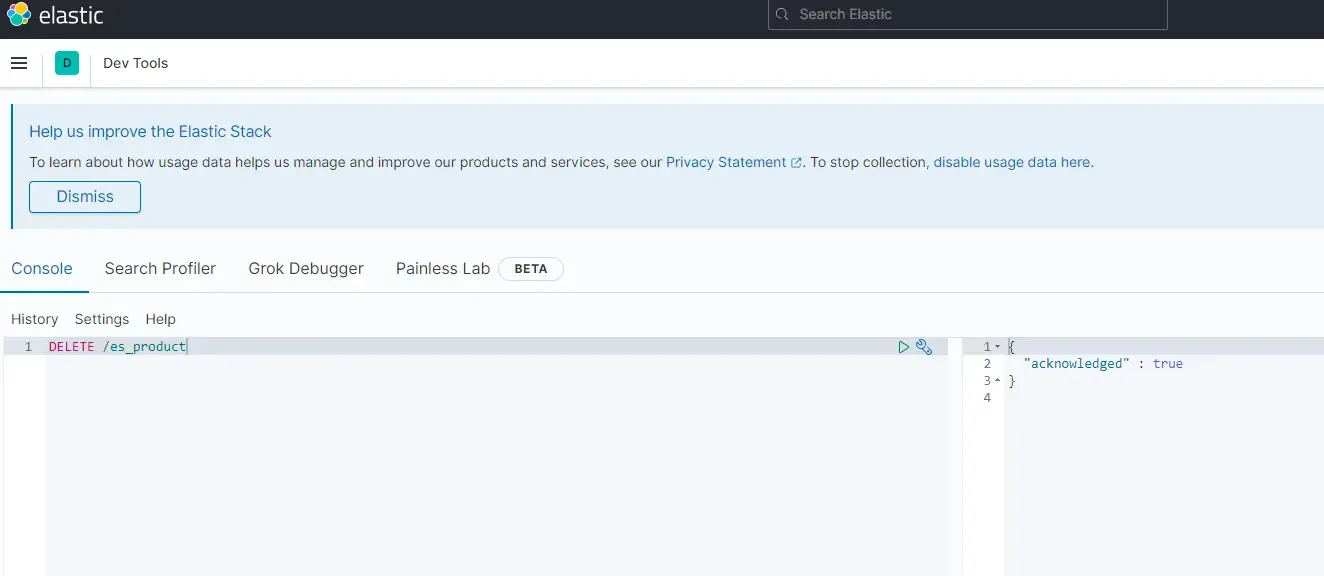
Task: Open the wrench request options icon
Action: coord(924,346)
